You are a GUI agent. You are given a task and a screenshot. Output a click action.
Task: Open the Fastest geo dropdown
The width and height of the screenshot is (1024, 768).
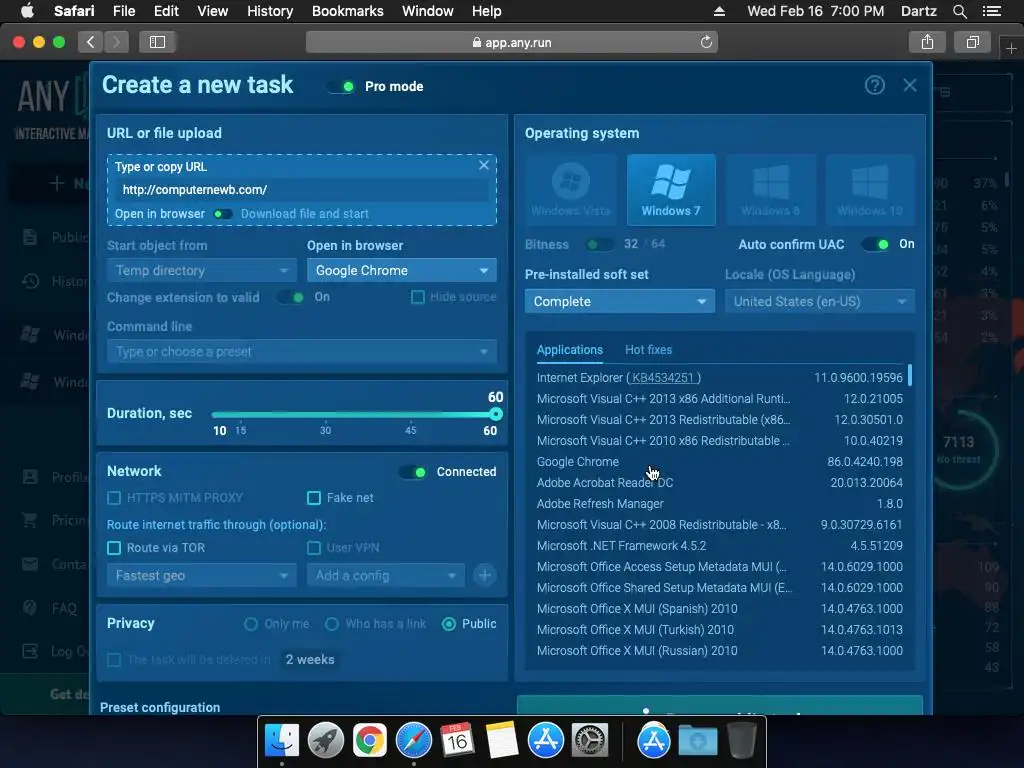pos(202,575)
